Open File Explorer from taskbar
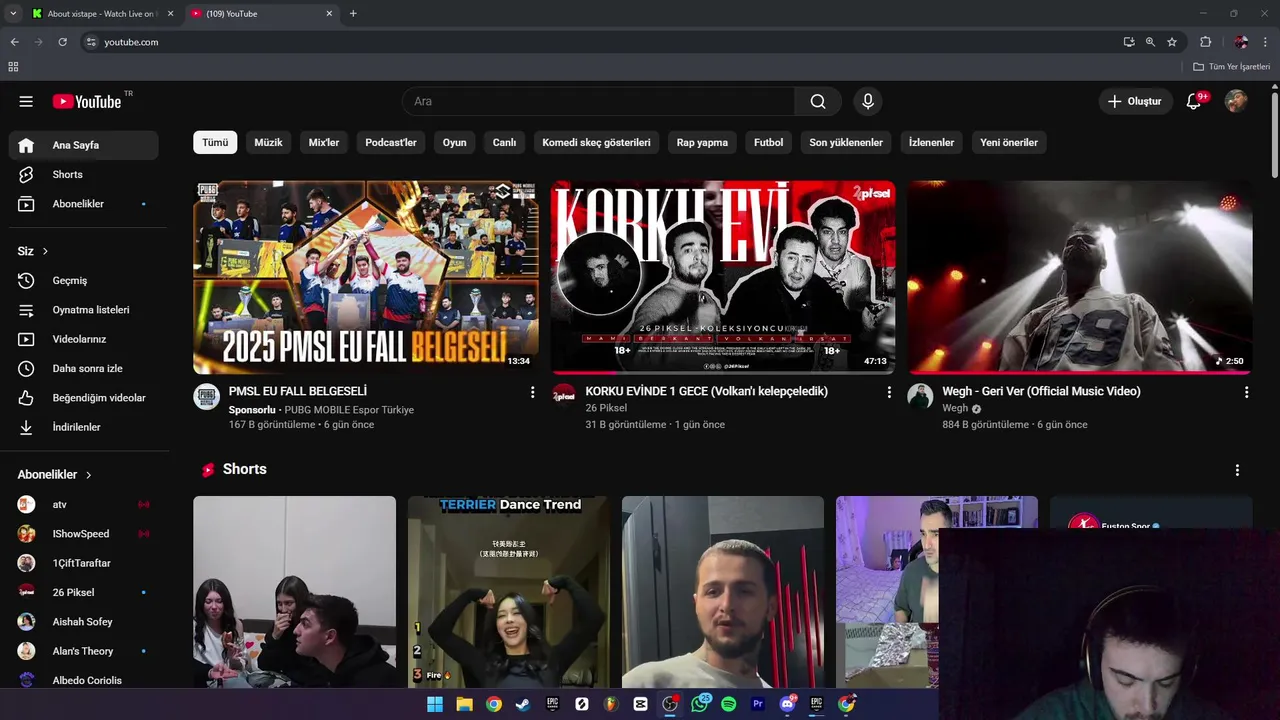This screenshot has width=1280, height=720. point(464,704)
